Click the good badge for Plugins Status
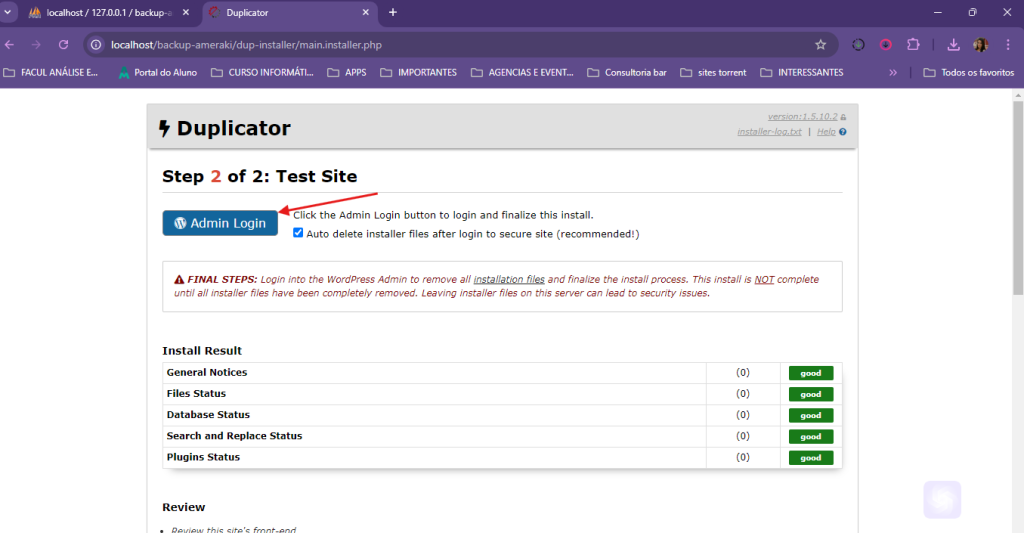The height and width of the screenshot is (533, 1024). (x=810, y=458)
